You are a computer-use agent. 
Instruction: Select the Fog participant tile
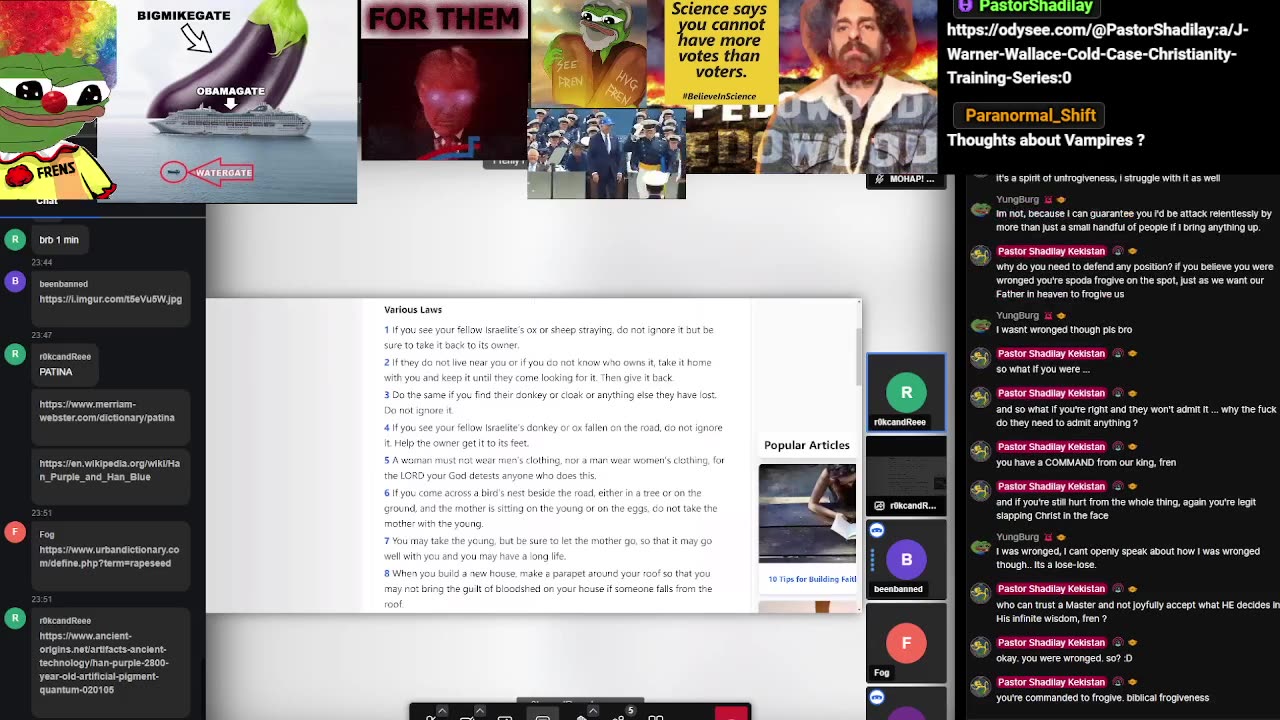[906, 643]
